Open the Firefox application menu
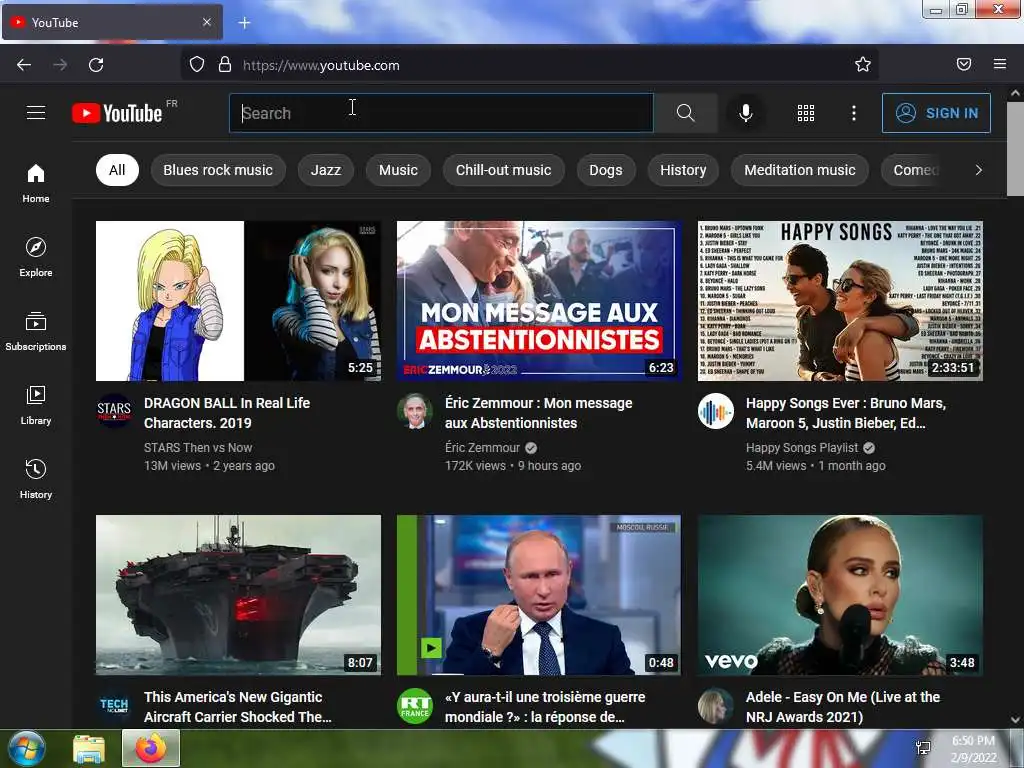The height and width of the screenshot is (768, 1024). click(1000, 64)
